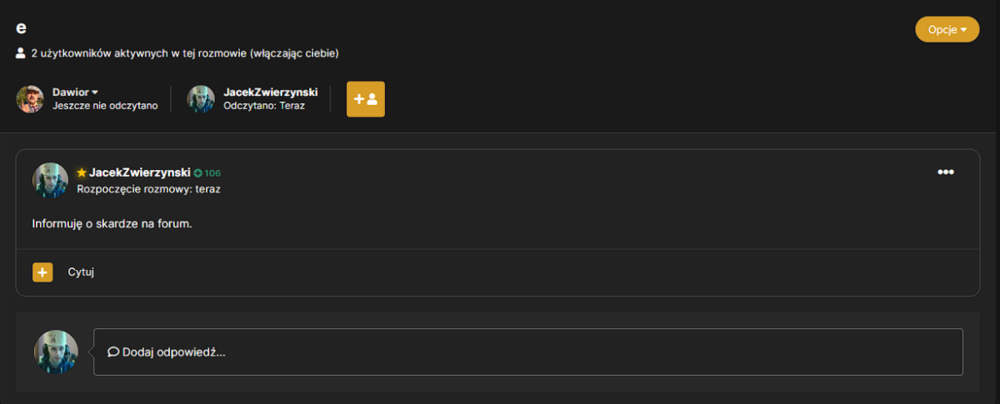Click the add participant icon button
The height and width of the screenshot is (404, 1000).
pos(365,99)
